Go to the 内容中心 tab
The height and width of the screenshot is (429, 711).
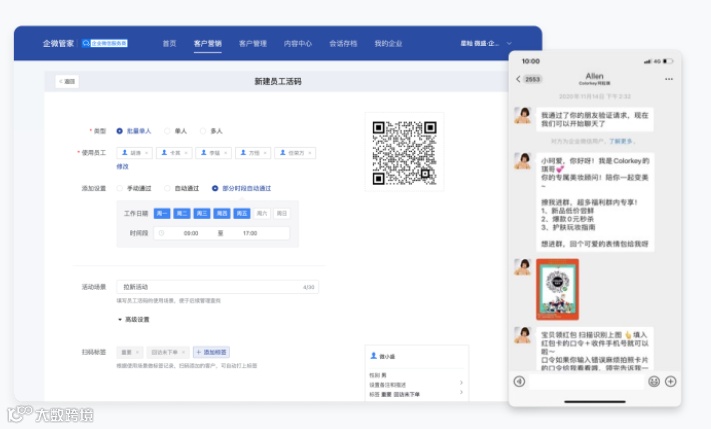point(298,44)
